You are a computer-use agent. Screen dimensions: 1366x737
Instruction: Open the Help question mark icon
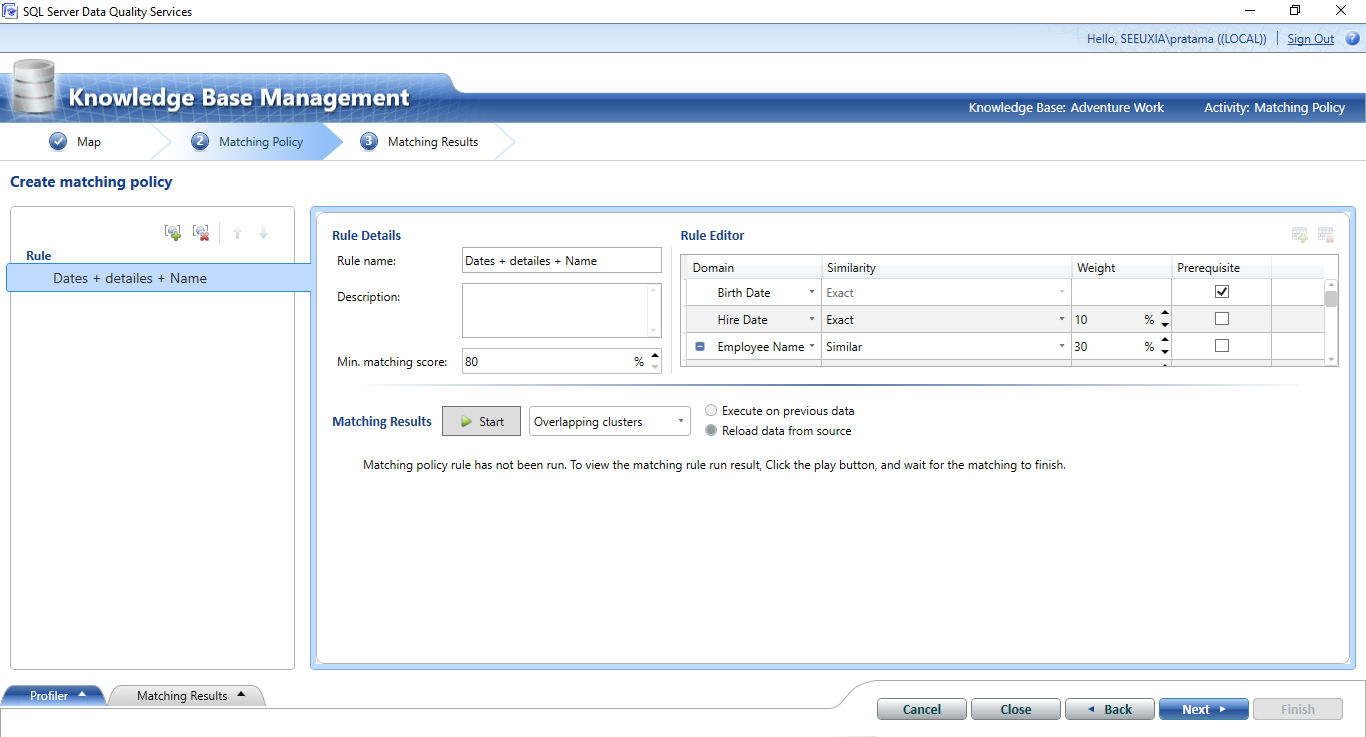pyautogui.click(x=1352, y=39)
